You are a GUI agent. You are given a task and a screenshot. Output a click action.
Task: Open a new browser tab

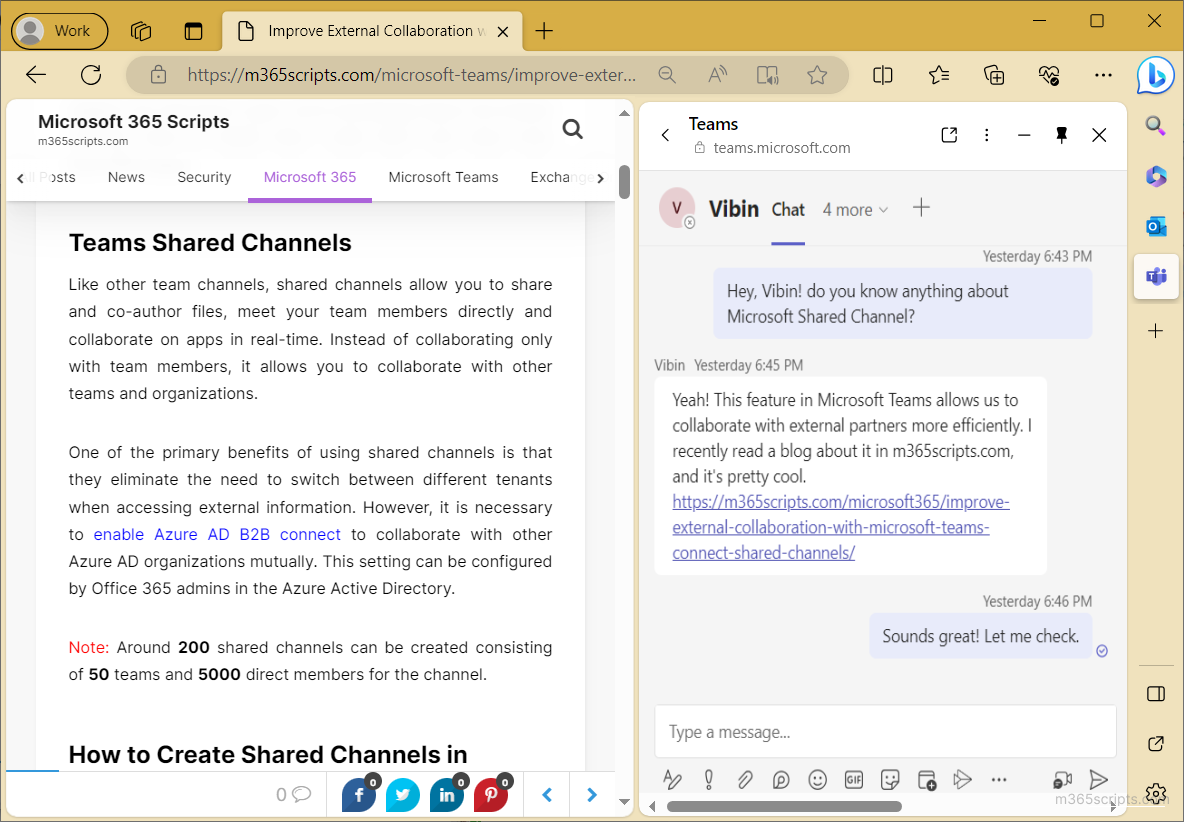click(x=544, y=31)
